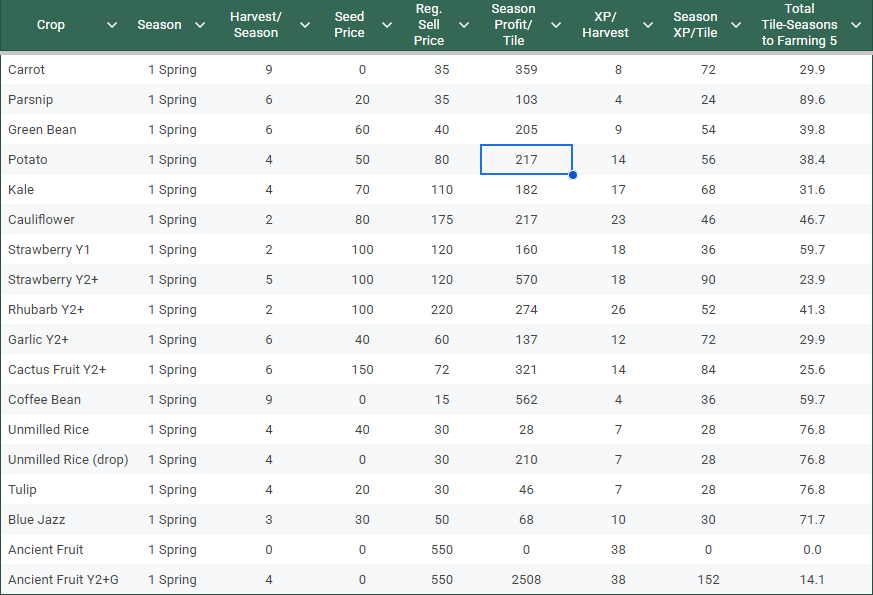873x595 pixels.
Task: Click the Parsnip seed price cell
Action: point(362,100)
